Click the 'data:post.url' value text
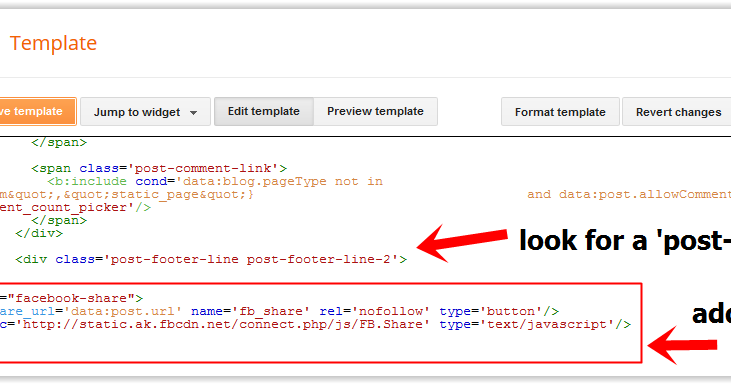731x384 pixels. tap(122, 311)
